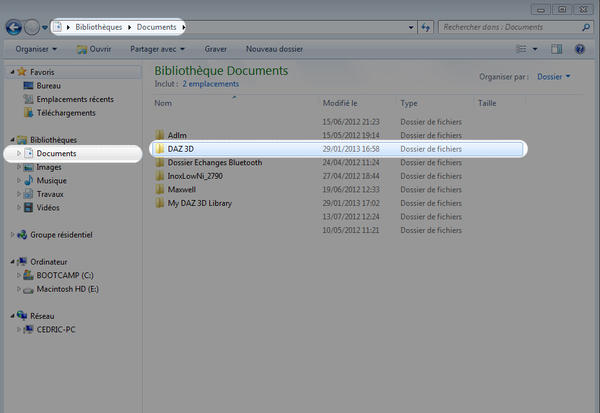Open the Organiser menu
The image size is (600, 413).
pyautogui.click(x=36, y=49)
